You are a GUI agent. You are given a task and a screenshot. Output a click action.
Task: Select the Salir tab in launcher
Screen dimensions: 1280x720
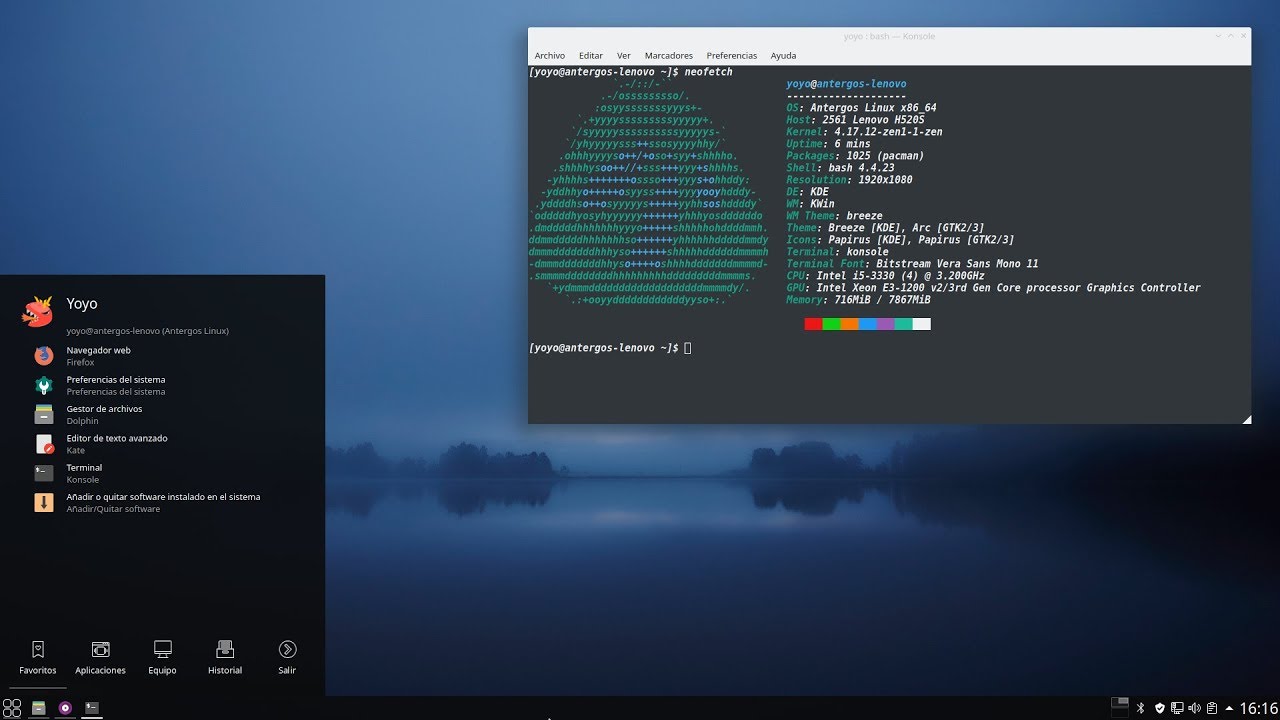(x=287, y=657)
